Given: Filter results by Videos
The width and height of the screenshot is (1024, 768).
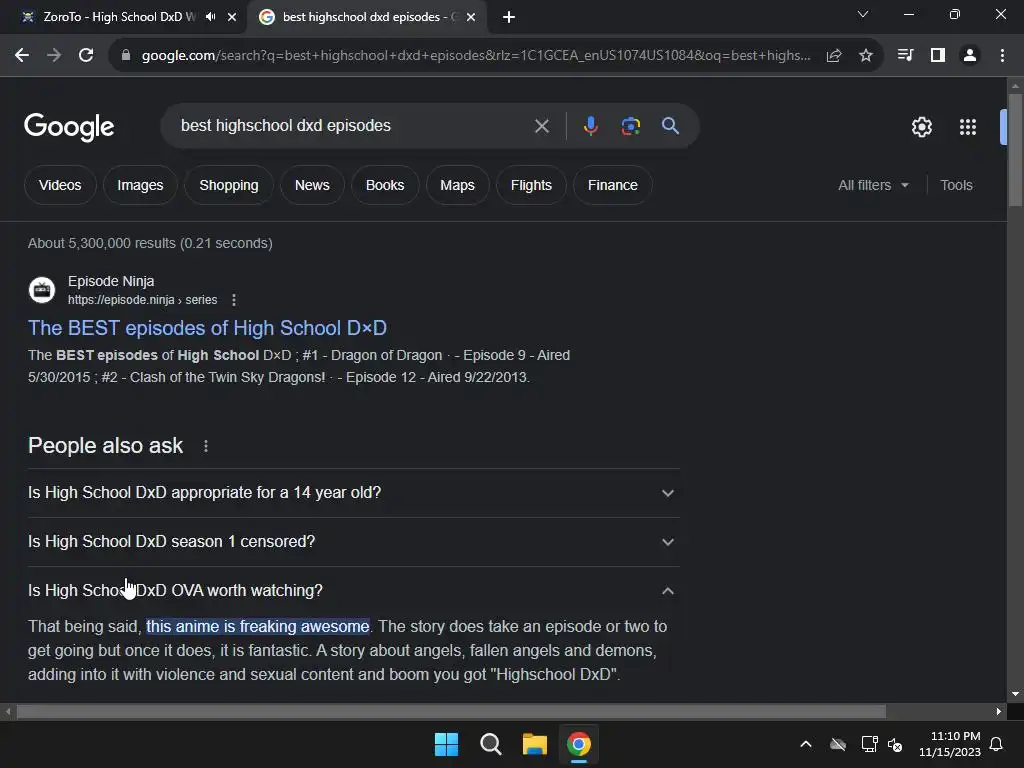Looking at the screenshot, I should point(60,185).
